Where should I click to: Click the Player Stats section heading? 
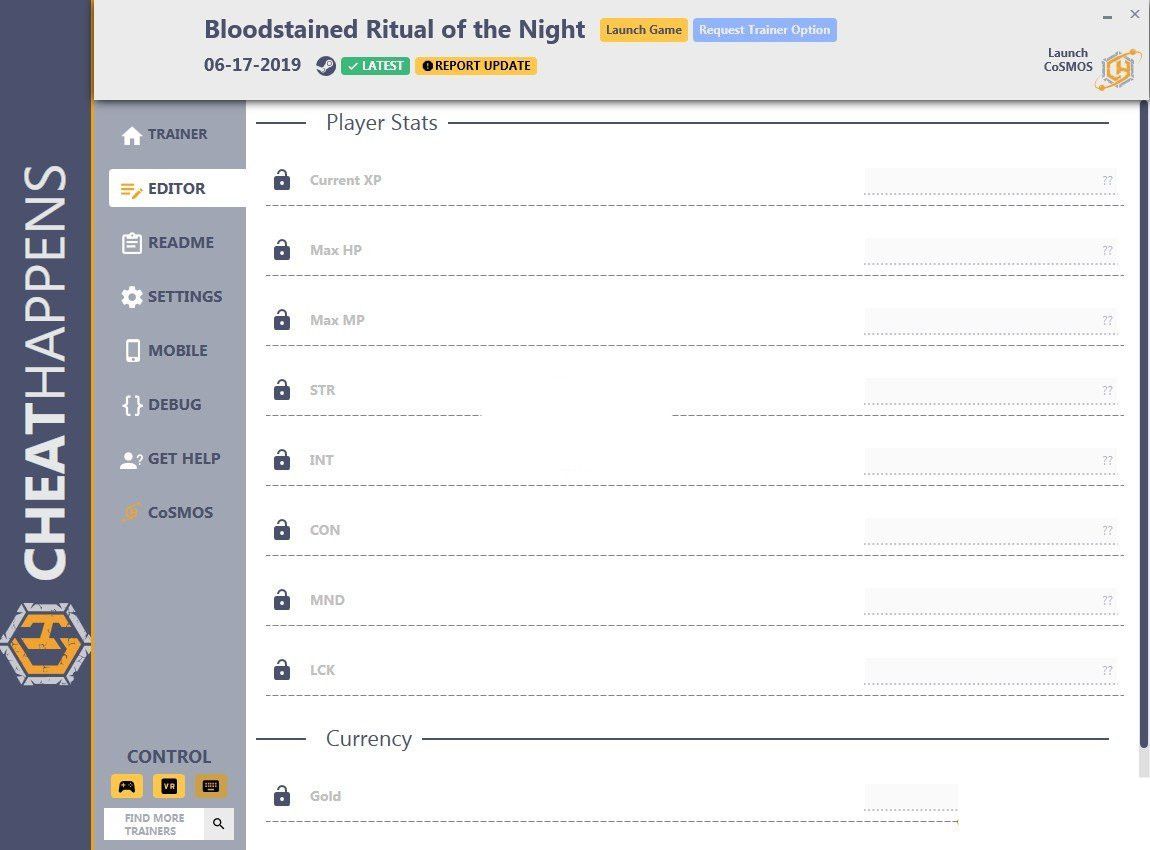[381, 122]
